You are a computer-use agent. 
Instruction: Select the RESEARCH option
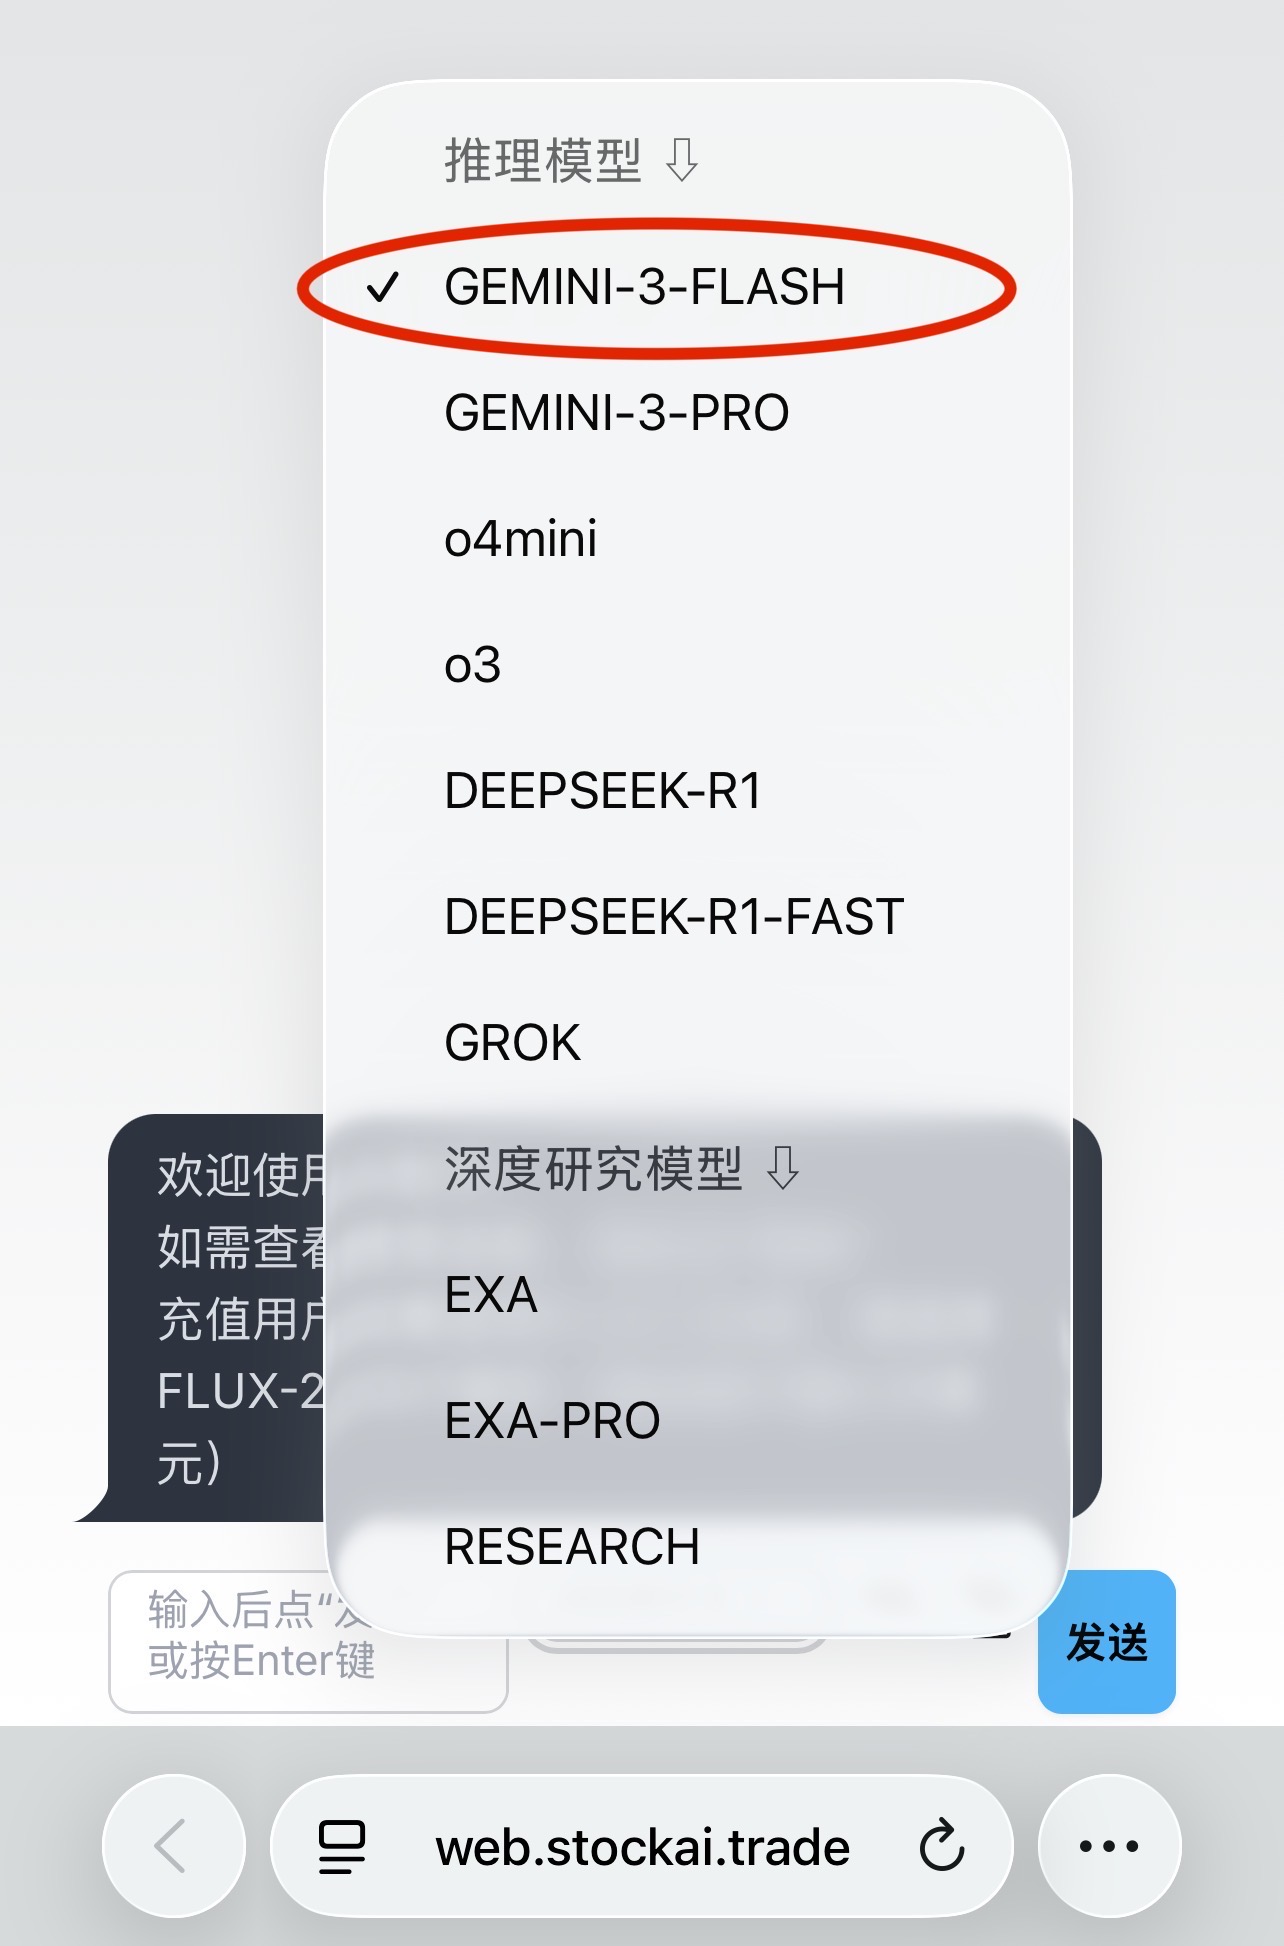(x=572, y=1547)
